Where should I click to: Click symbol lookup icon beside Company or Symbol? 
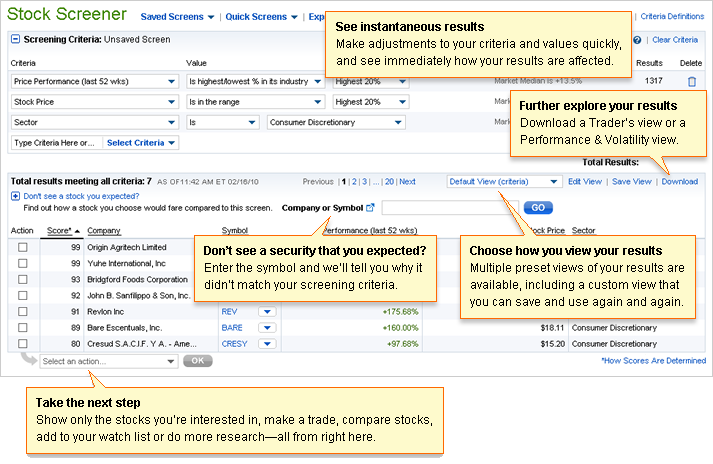click(370, 208)
